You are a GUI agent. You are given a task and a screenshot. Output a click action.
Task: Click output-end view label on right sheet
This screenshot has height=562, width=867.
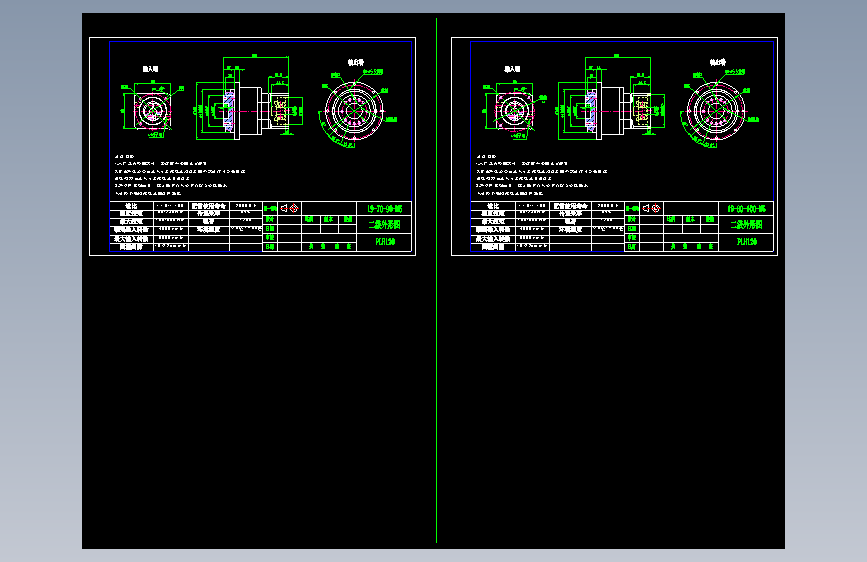(718, 63)
